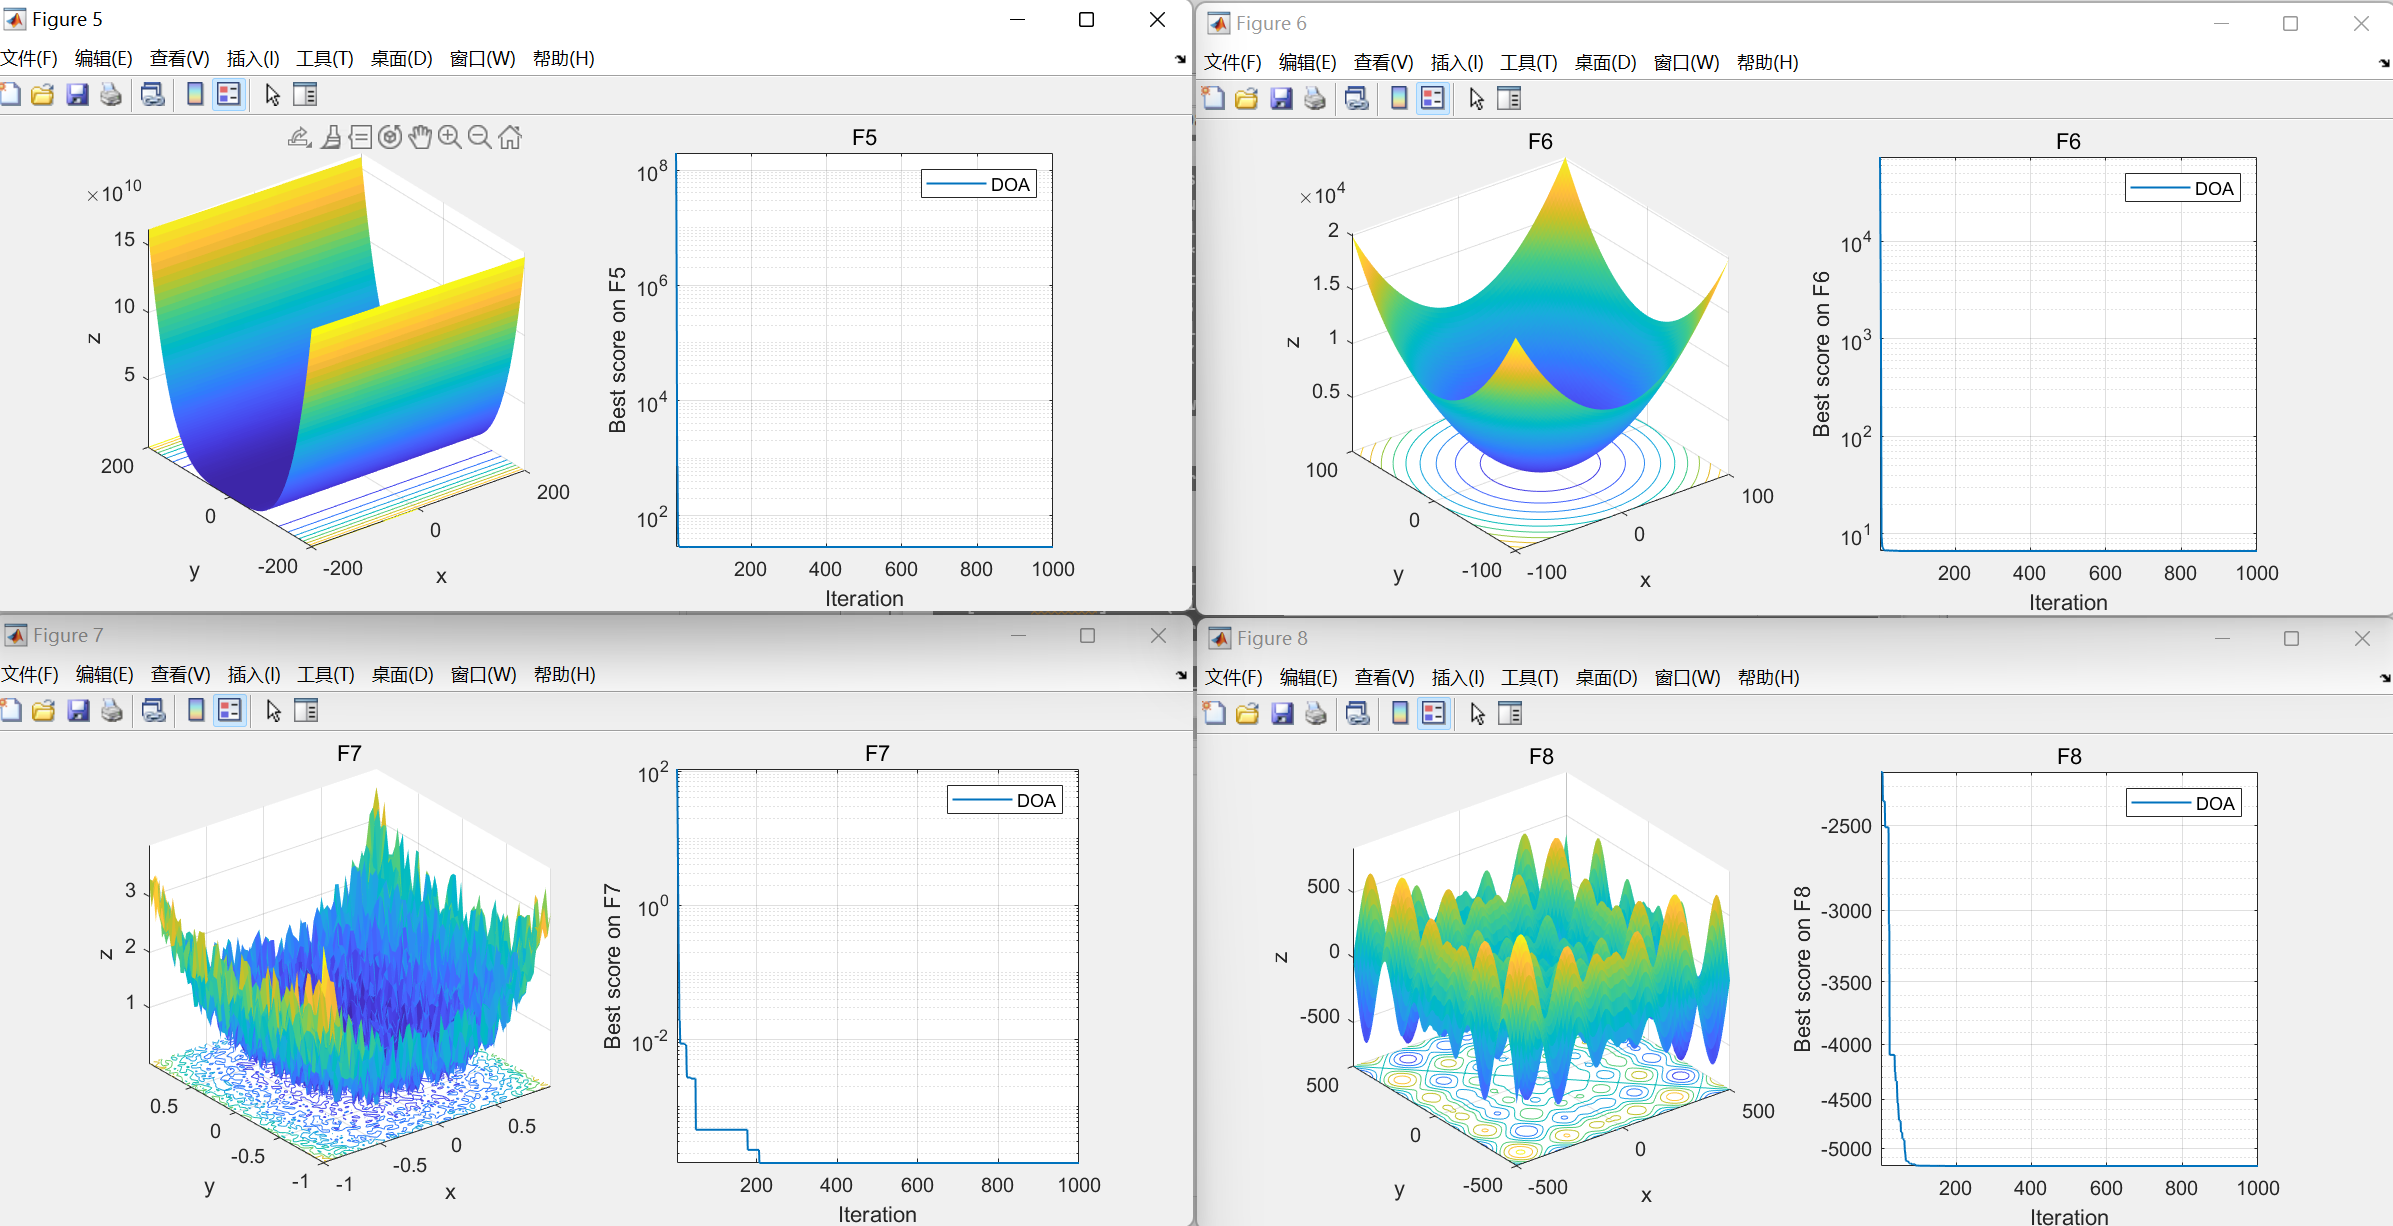
Task: Click the Print icon in Figure 7 toolbar
Action: point(112,711)
